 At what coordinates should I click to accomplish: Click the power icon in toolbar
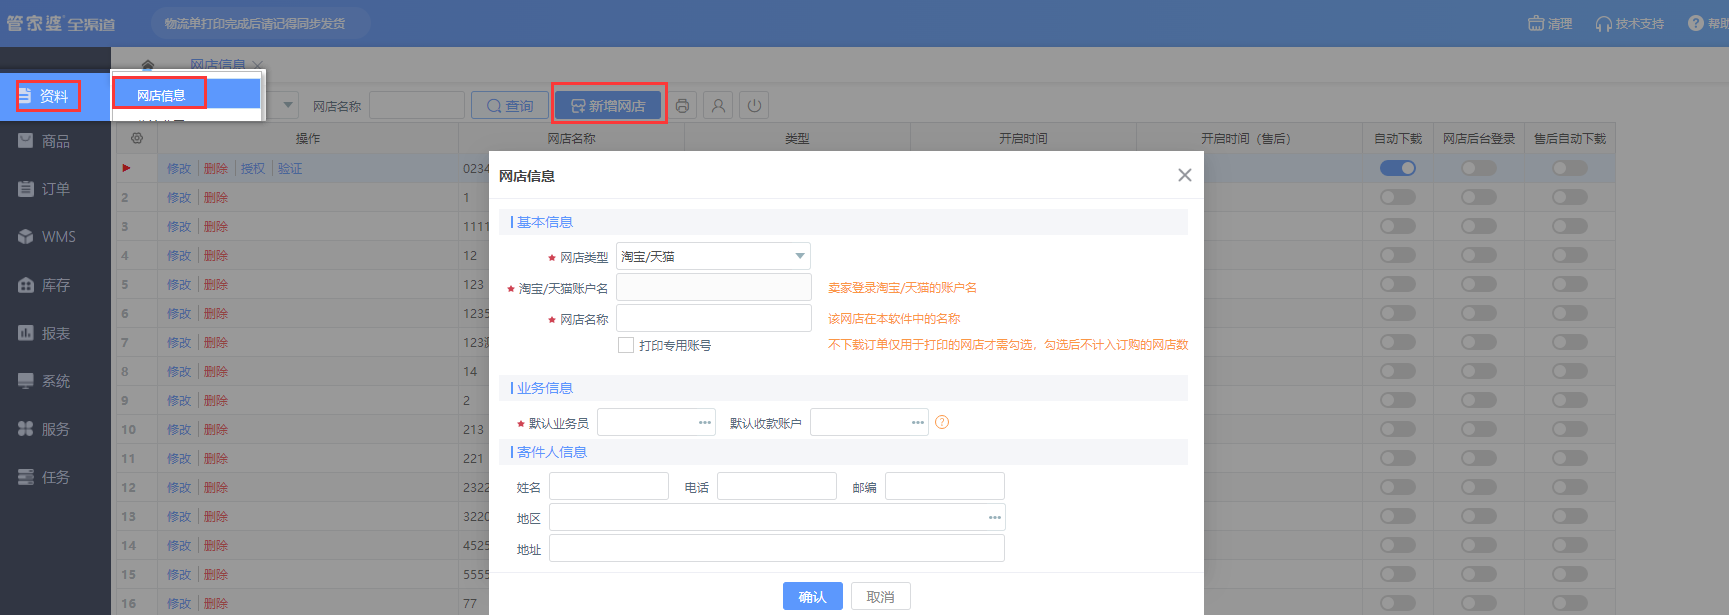pyautogui.click(x=754, y=106)
